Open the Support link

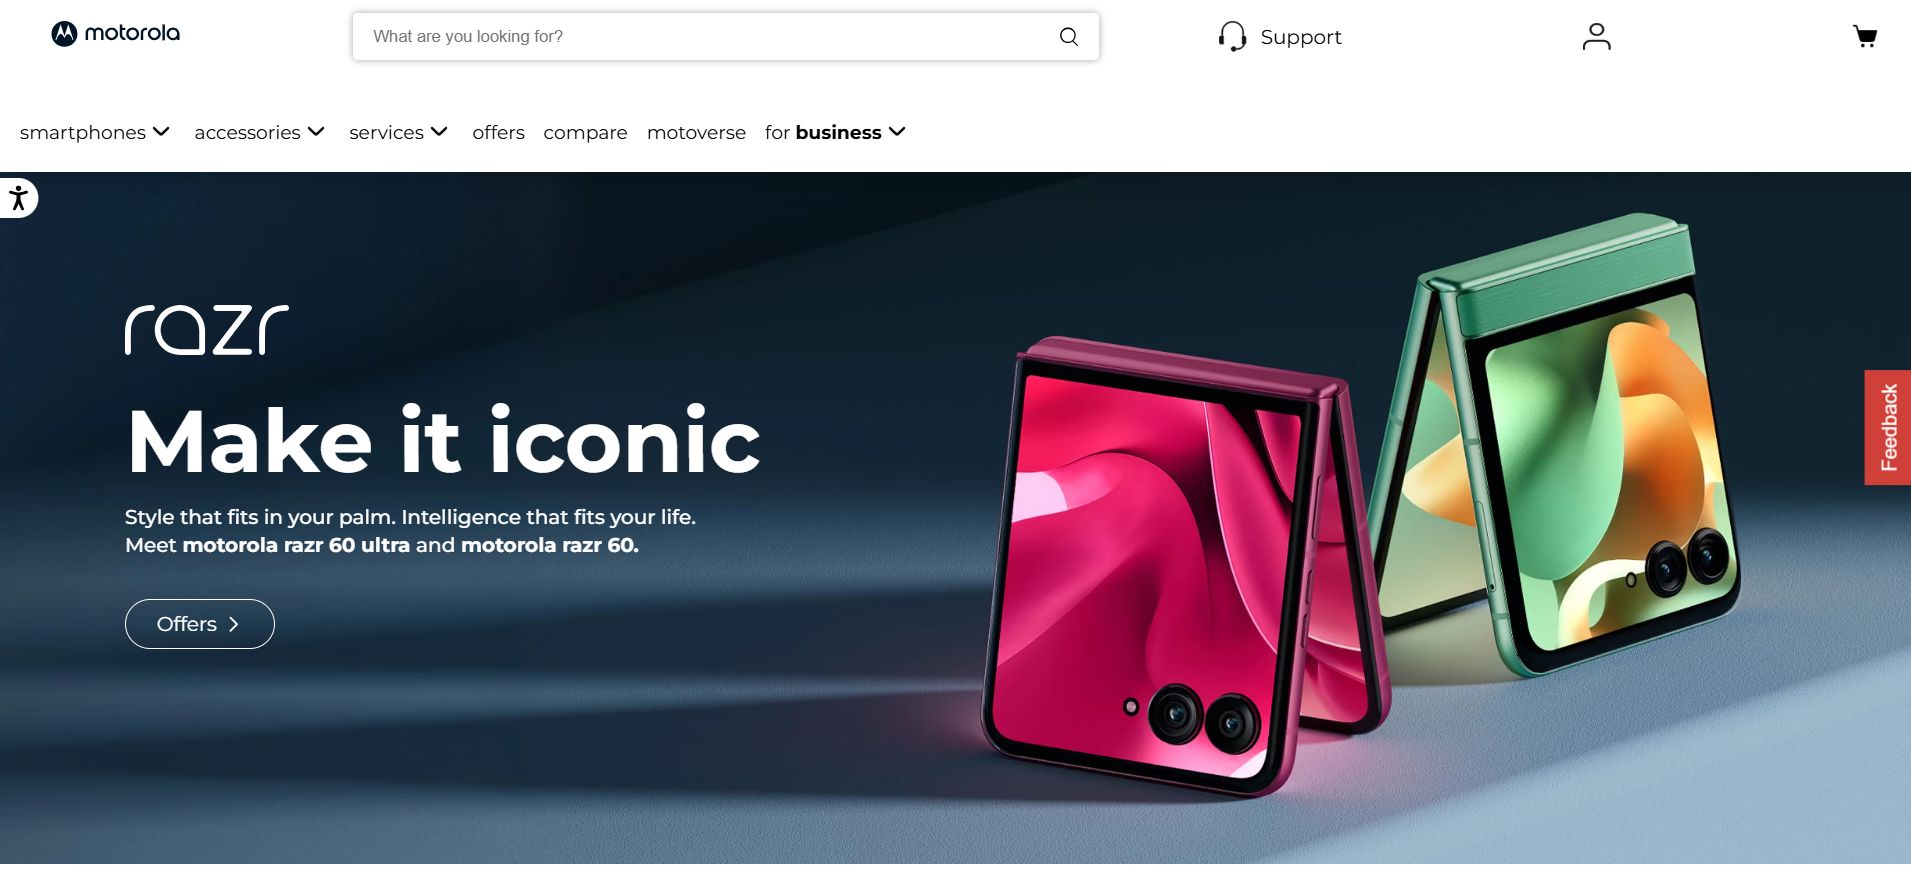tap(1300, 37)
